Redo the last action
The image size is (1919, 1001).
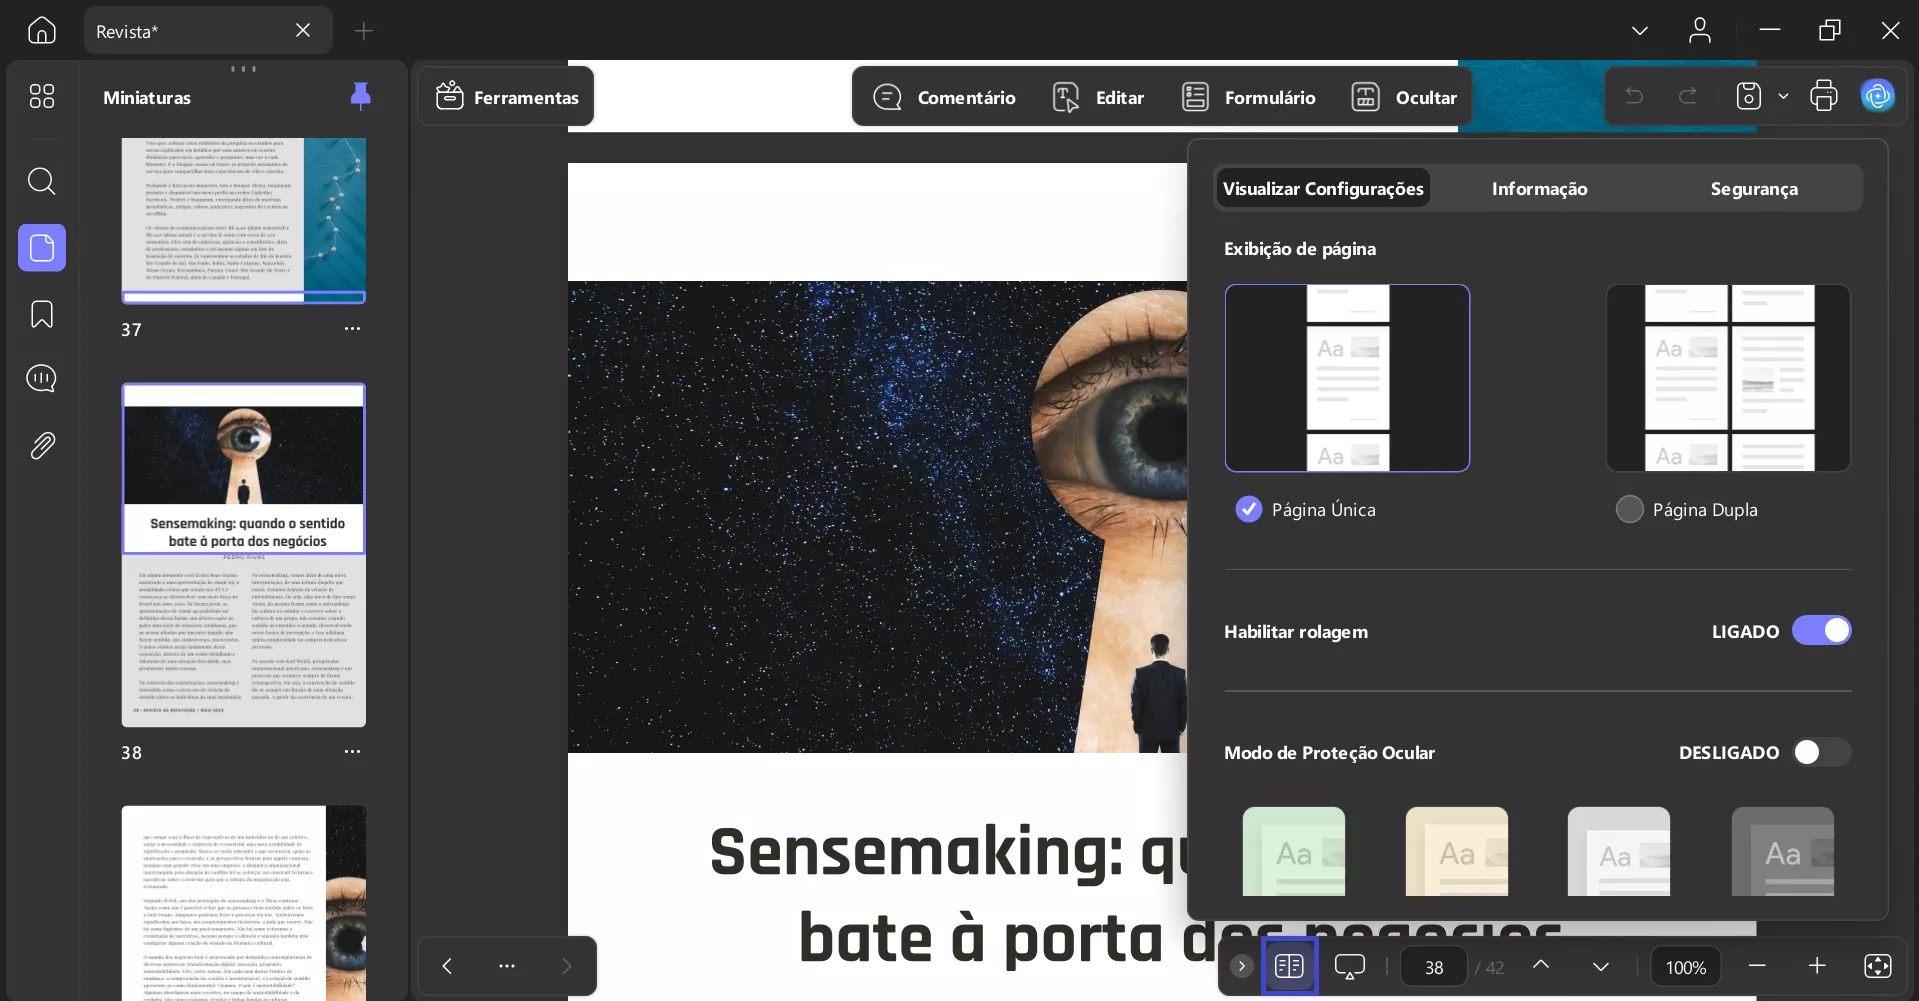pyautogui.click(x=1688, y=96)
